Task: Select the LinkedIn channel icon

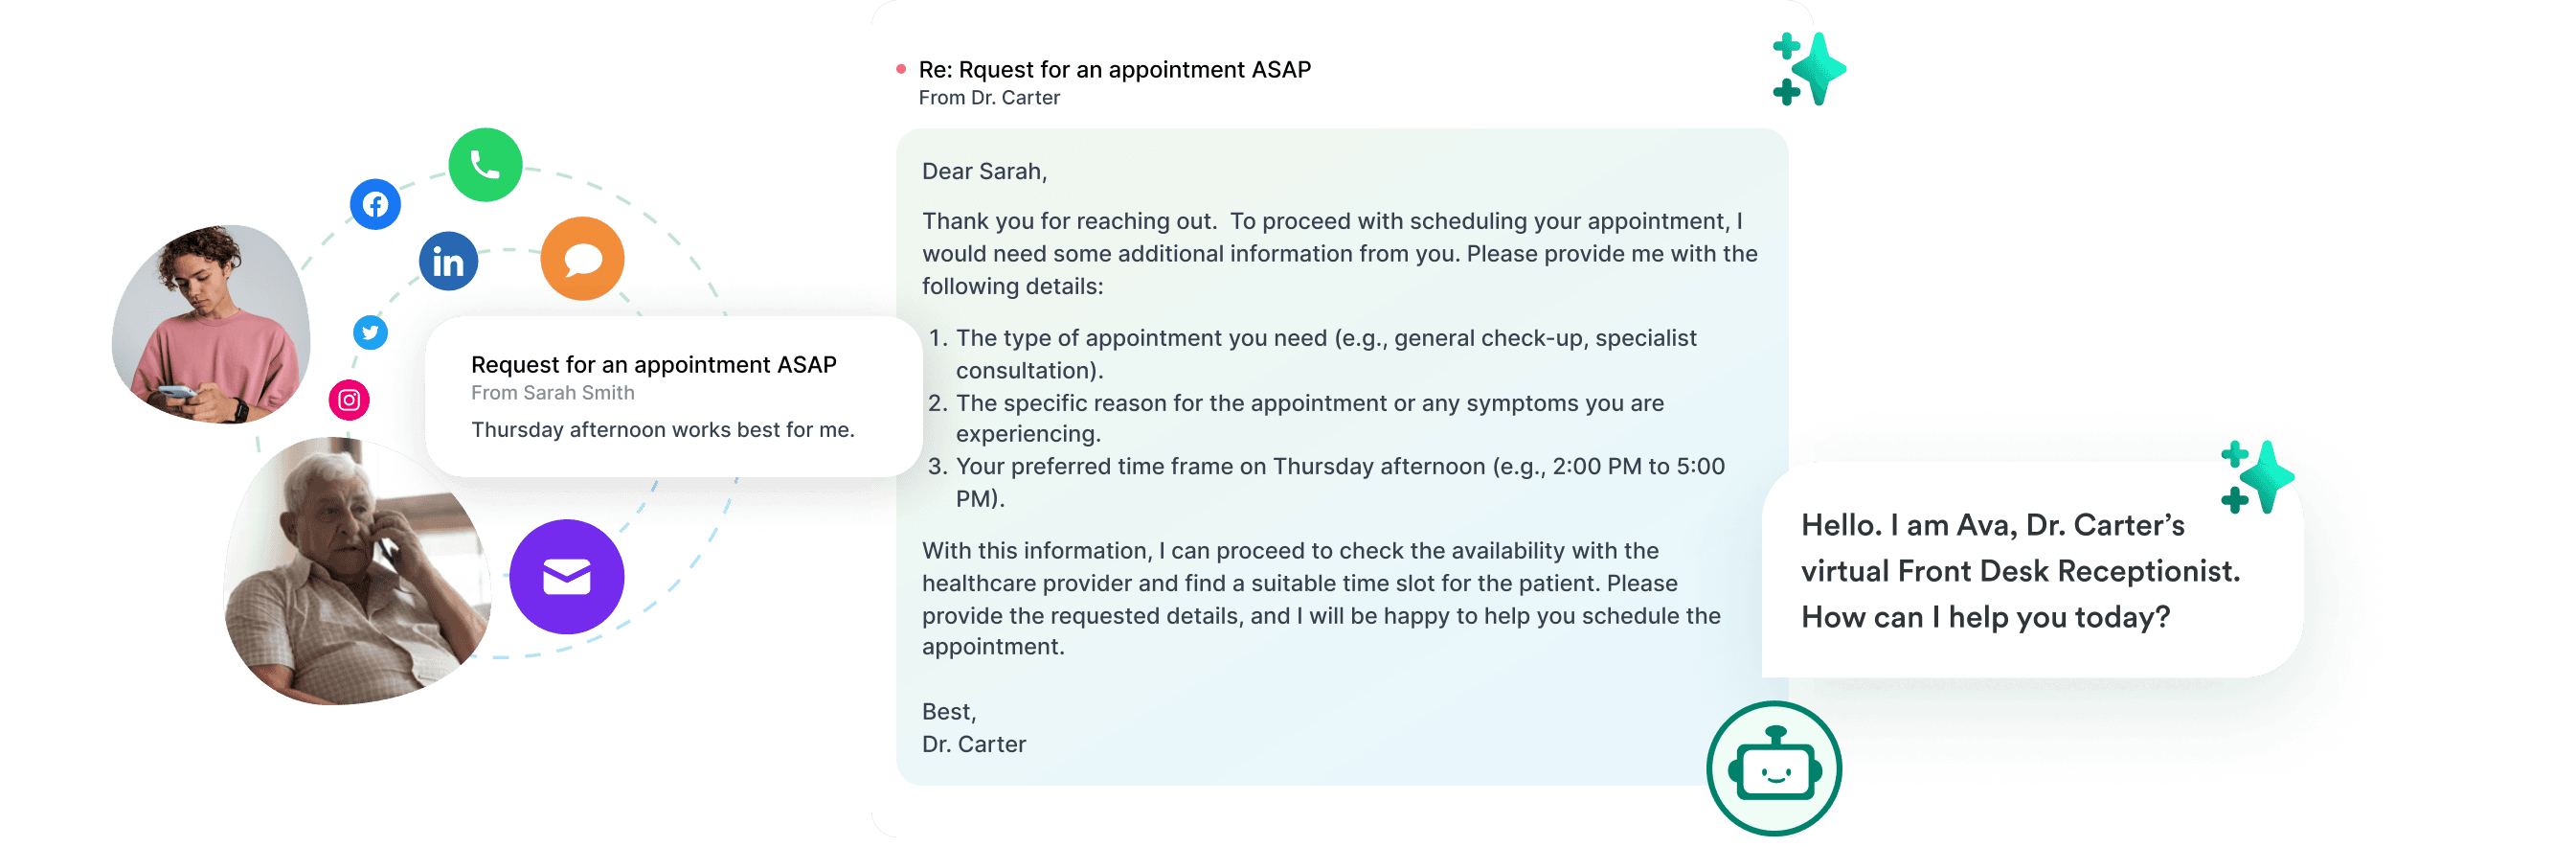Action: [447, 262]
